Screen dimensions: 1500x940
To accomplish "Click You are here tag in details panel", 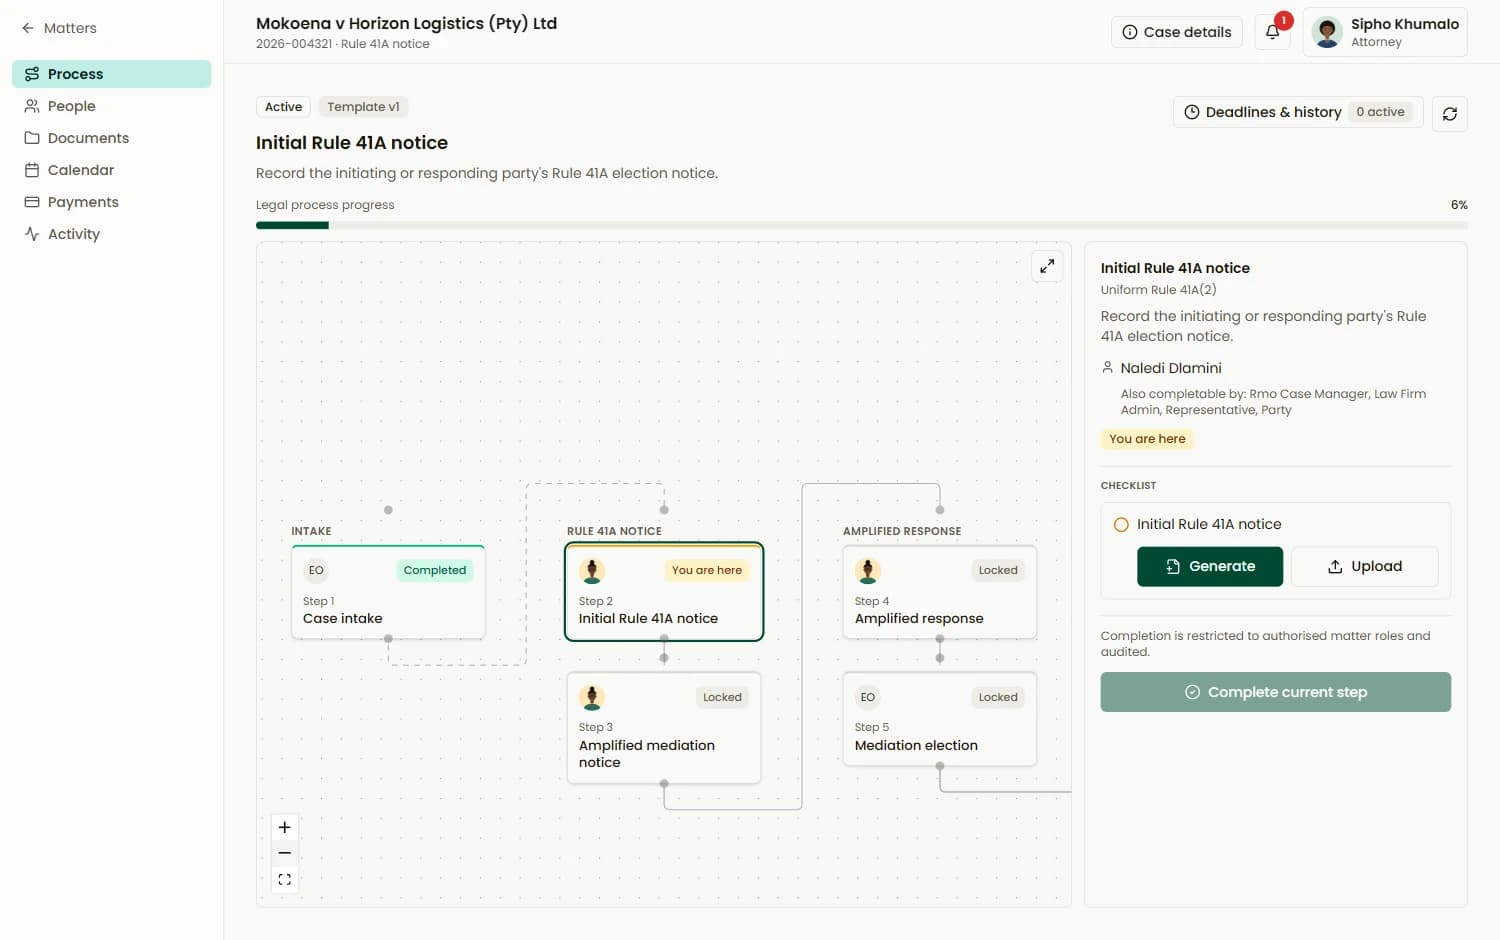I will point(1147,439).
